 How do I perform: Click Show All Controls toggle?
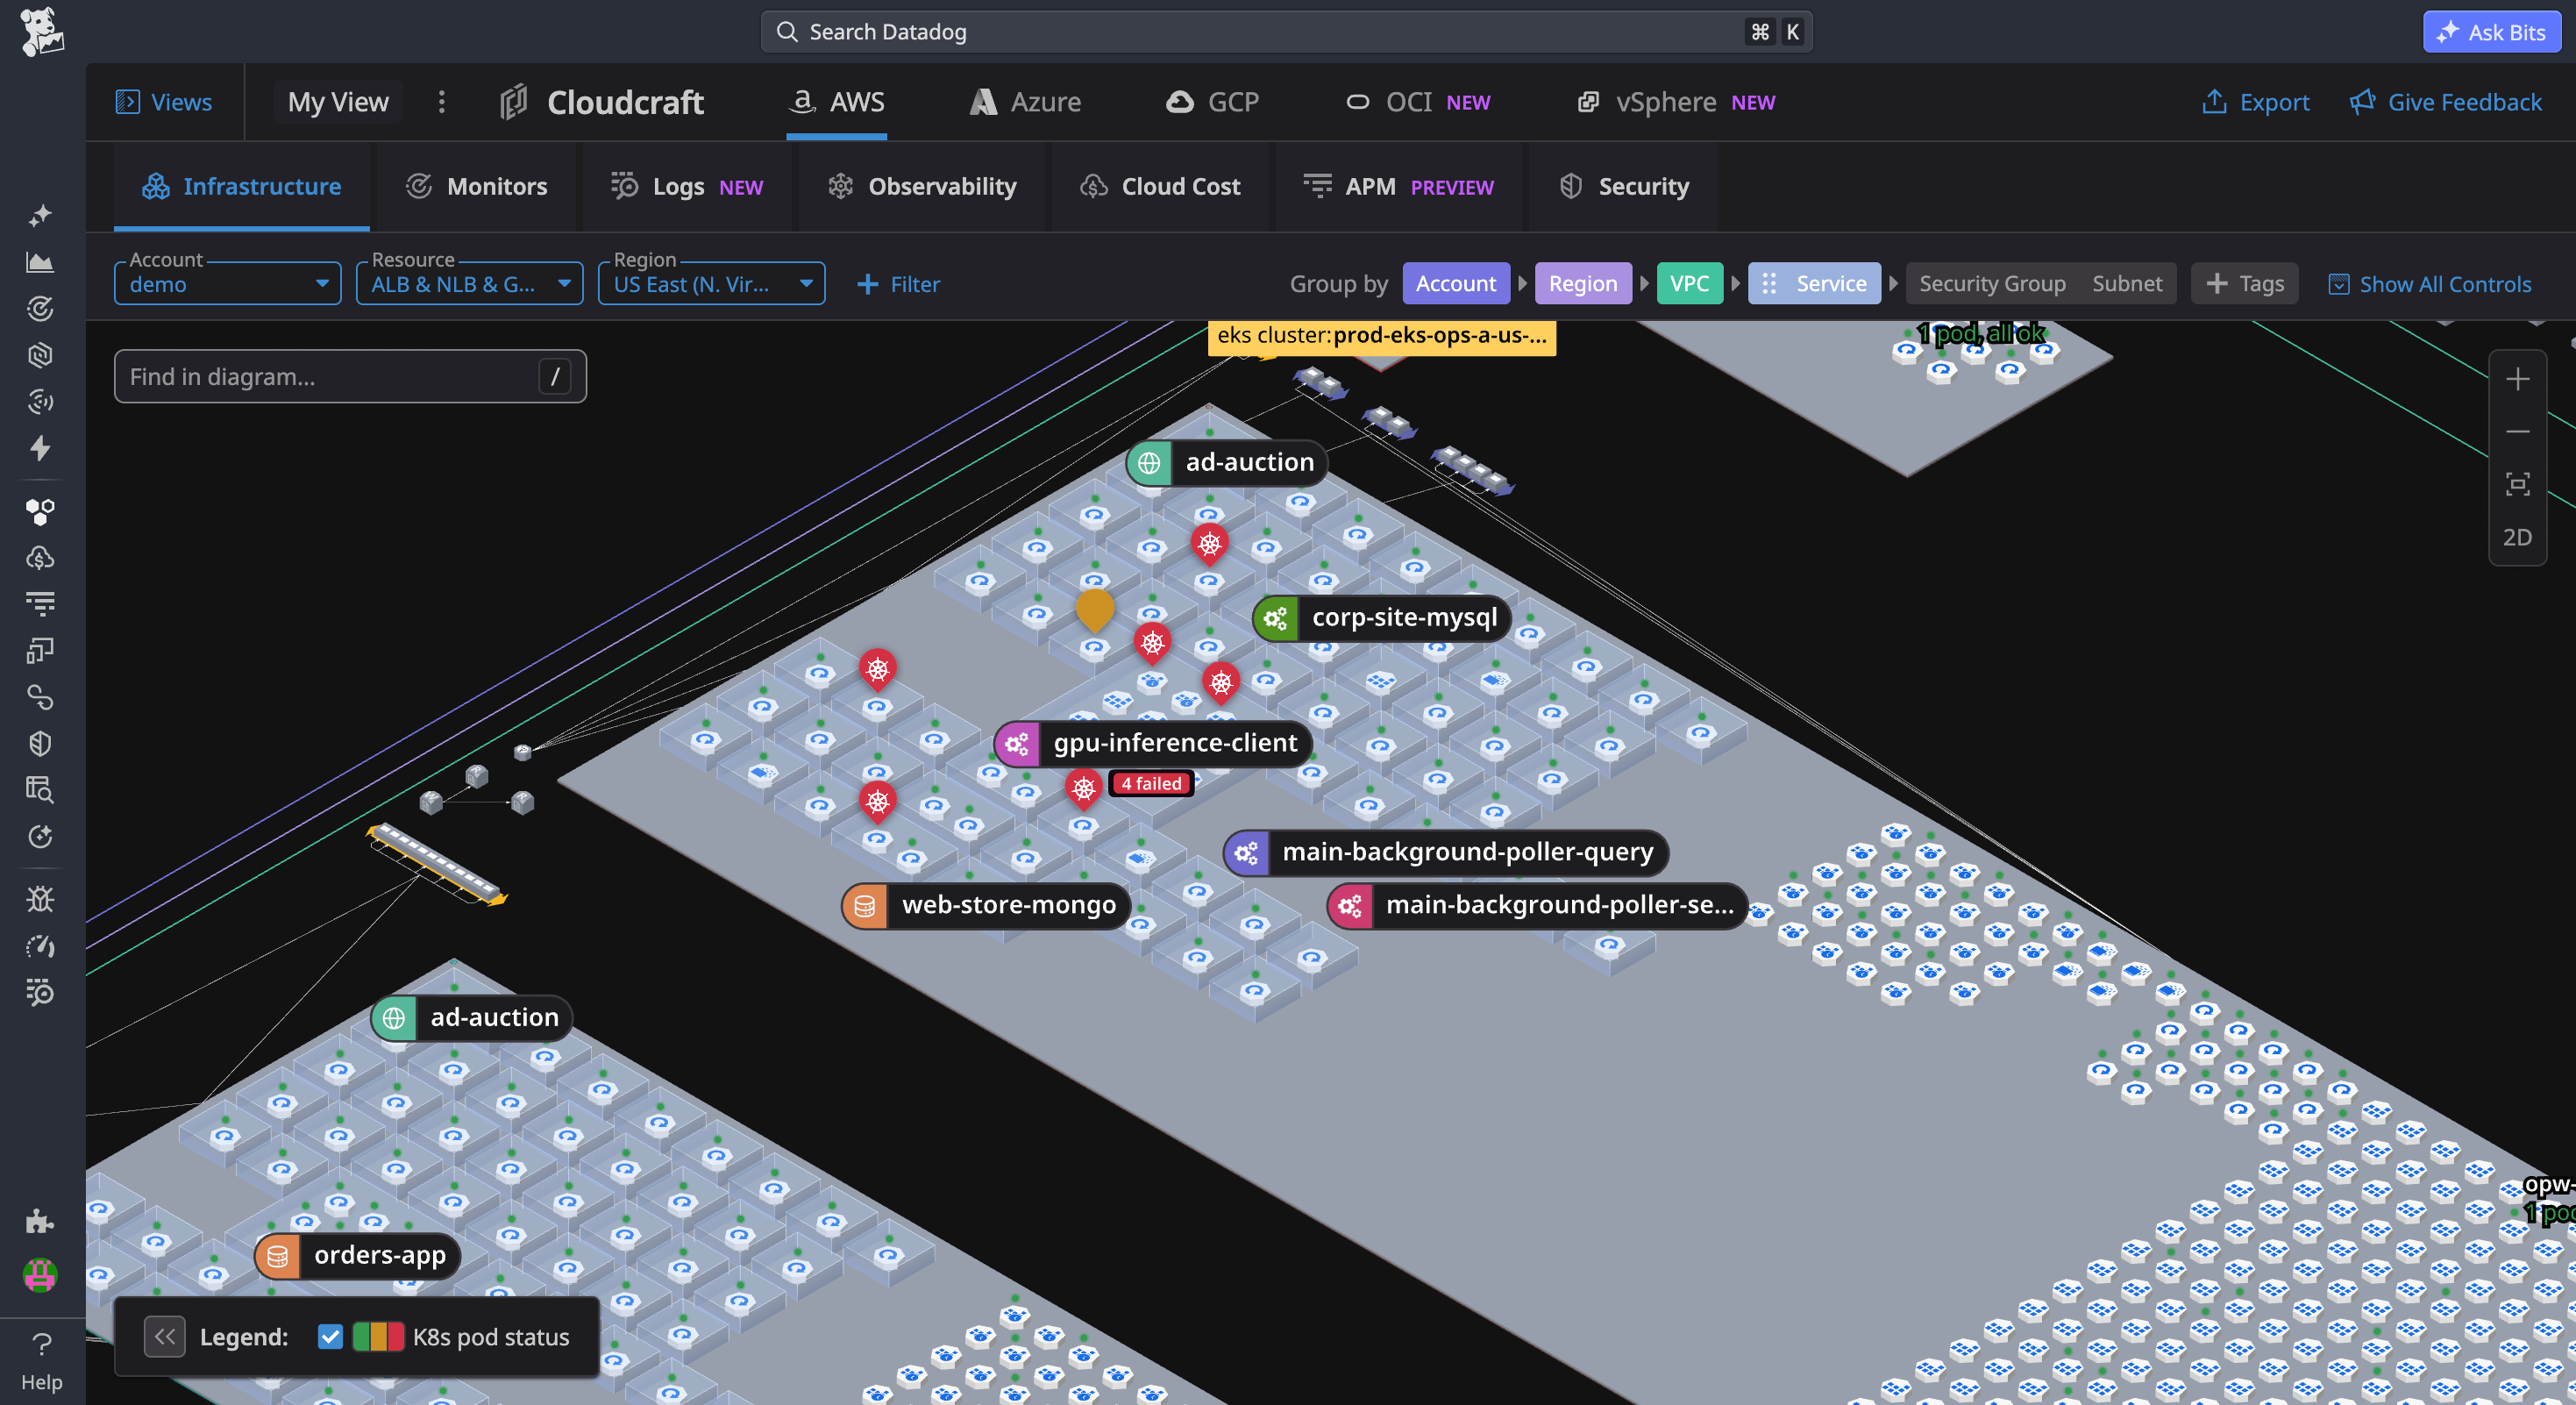[2430, 284]
